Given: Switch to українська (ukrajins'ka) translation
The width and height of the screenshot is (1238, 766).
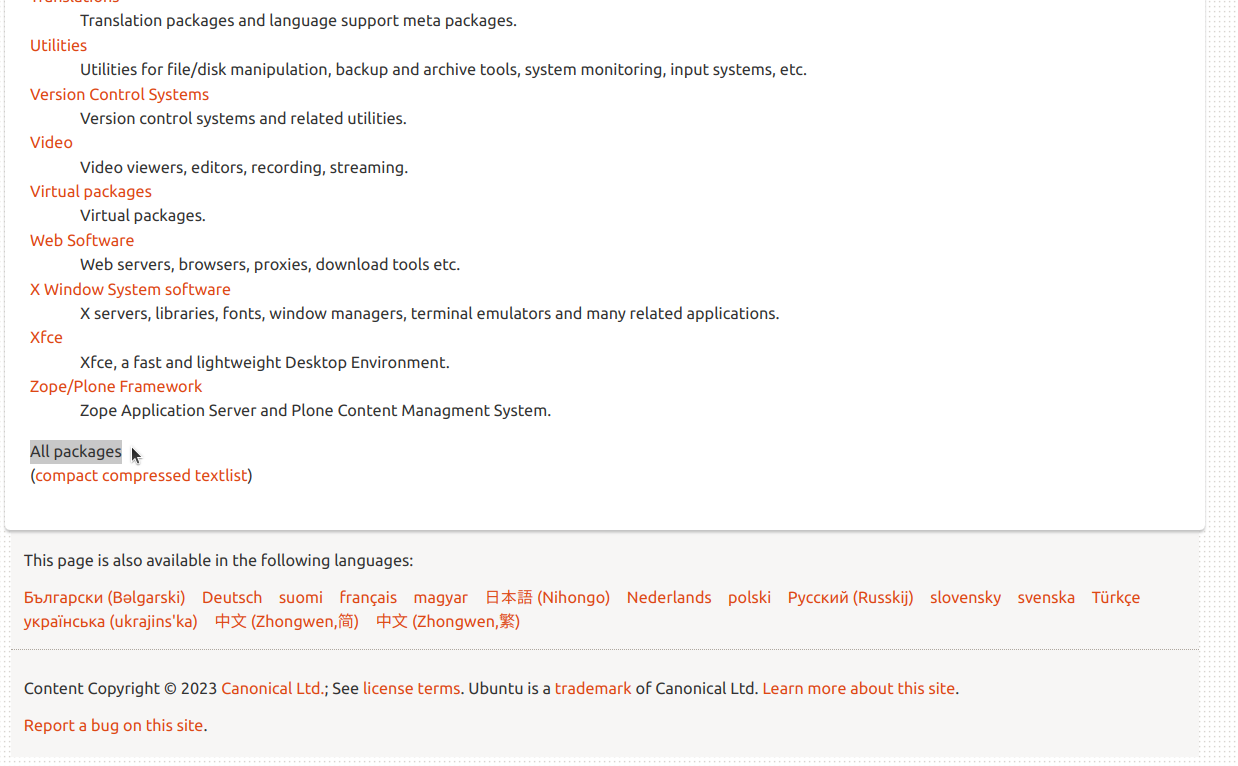Looking at the screenshot, I should tap(111, 621).
